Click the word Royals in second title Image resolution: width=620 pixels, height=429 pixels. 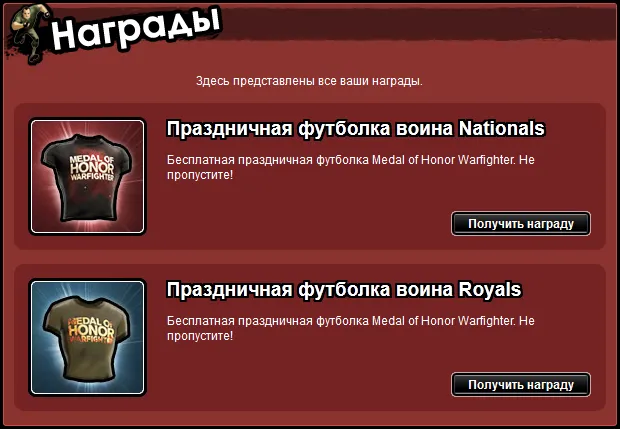[x=490, y=289]
